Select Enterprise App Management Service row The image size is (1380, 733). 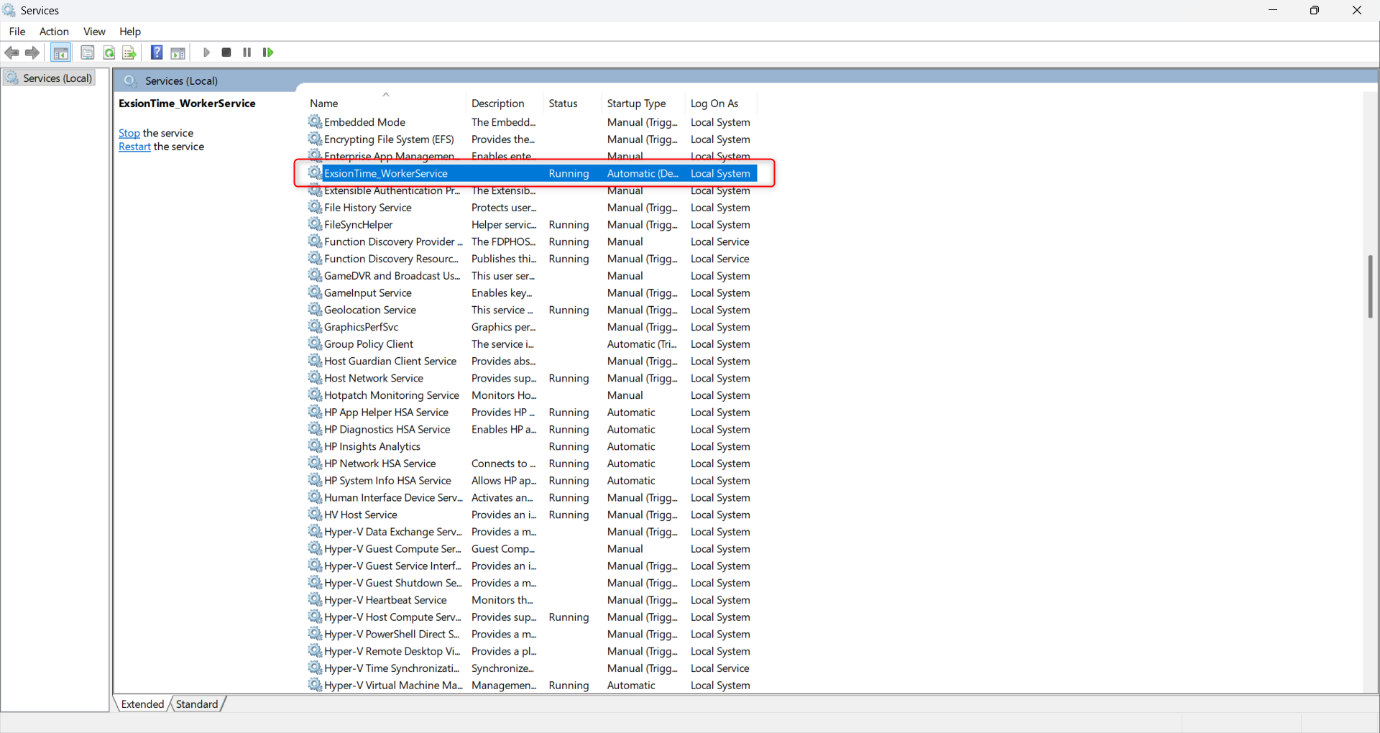[x=531, y=156]
